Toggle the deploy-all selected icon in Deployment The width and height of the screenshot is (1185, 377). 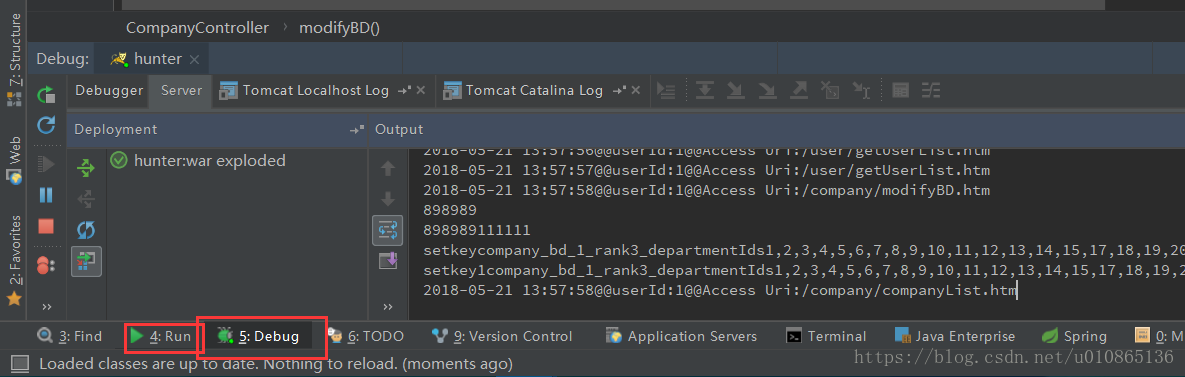tap(87, 261)
